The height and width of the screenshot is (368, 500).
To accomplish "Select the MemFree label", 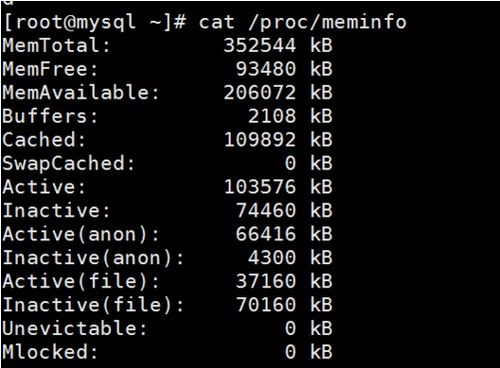I will [50, 69].
